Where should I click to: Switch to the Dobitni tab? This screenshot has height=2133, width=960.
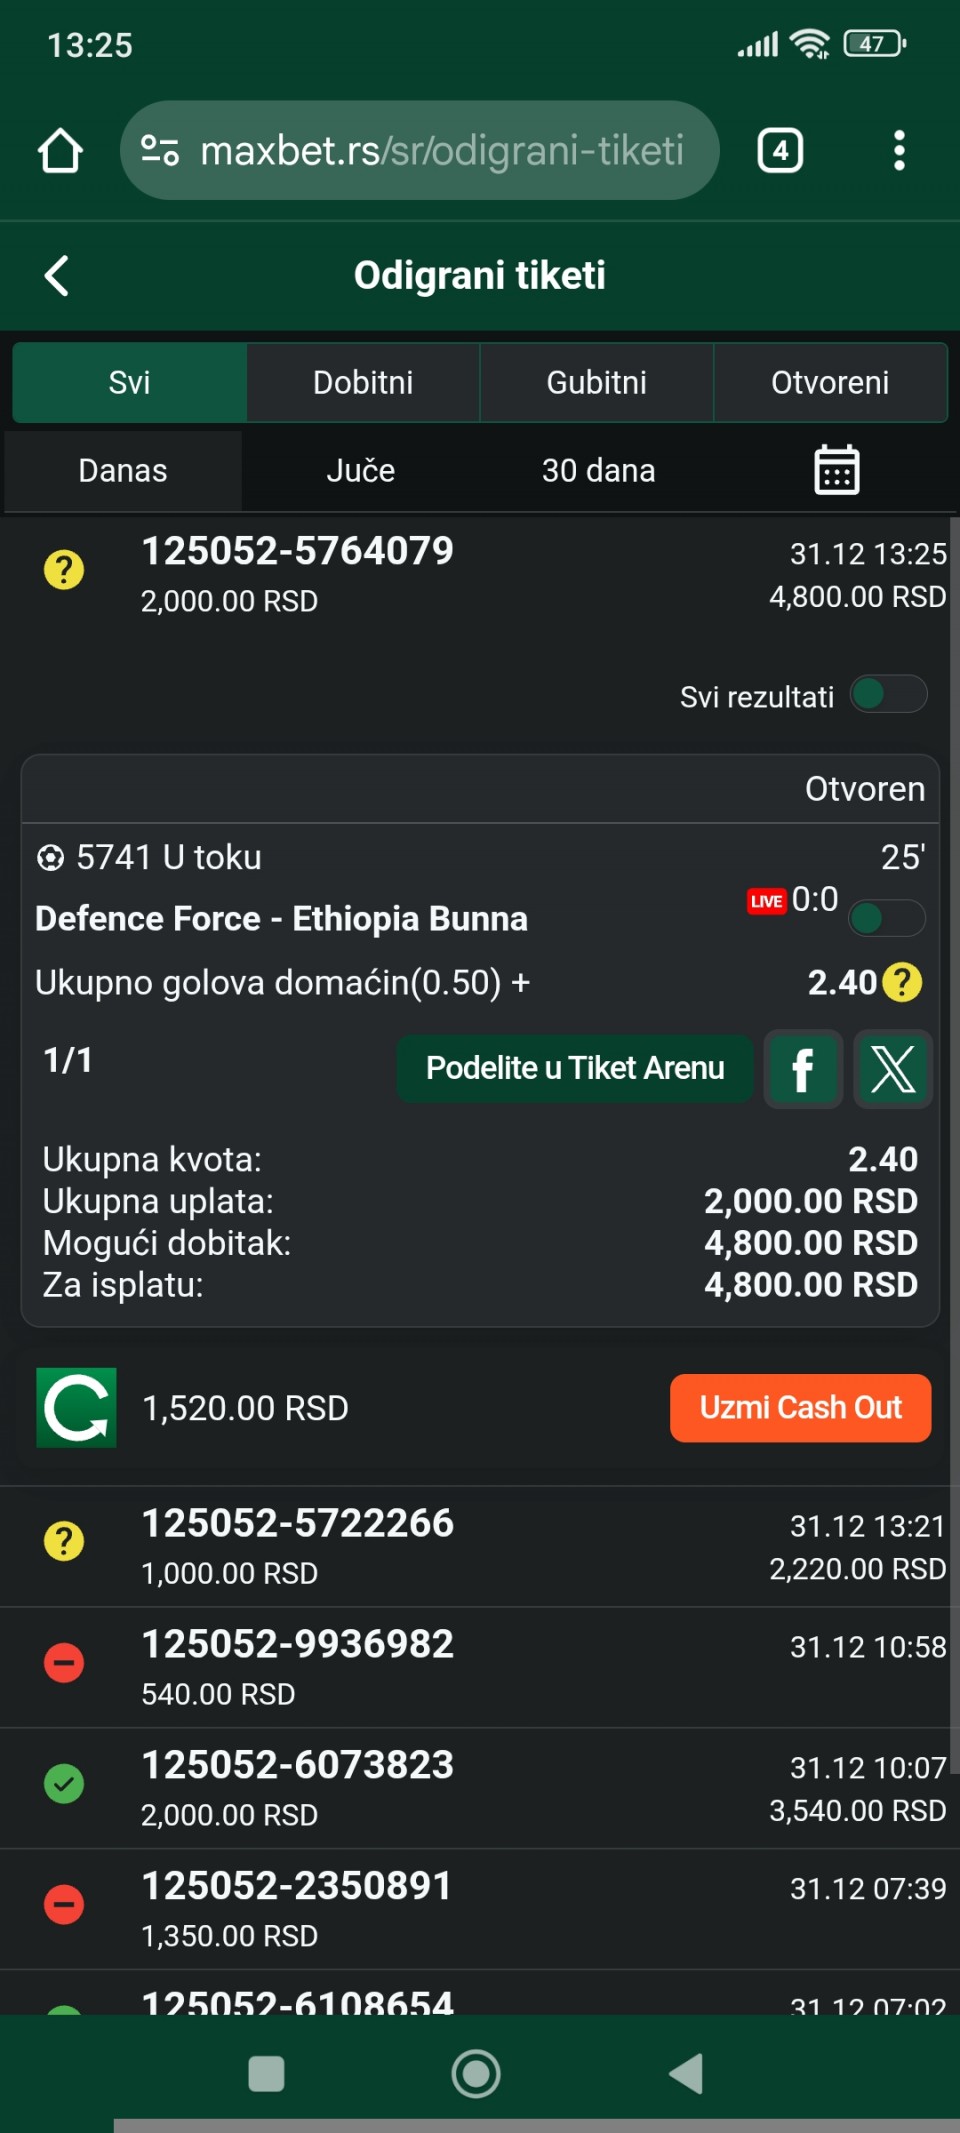tap(363, 382)
